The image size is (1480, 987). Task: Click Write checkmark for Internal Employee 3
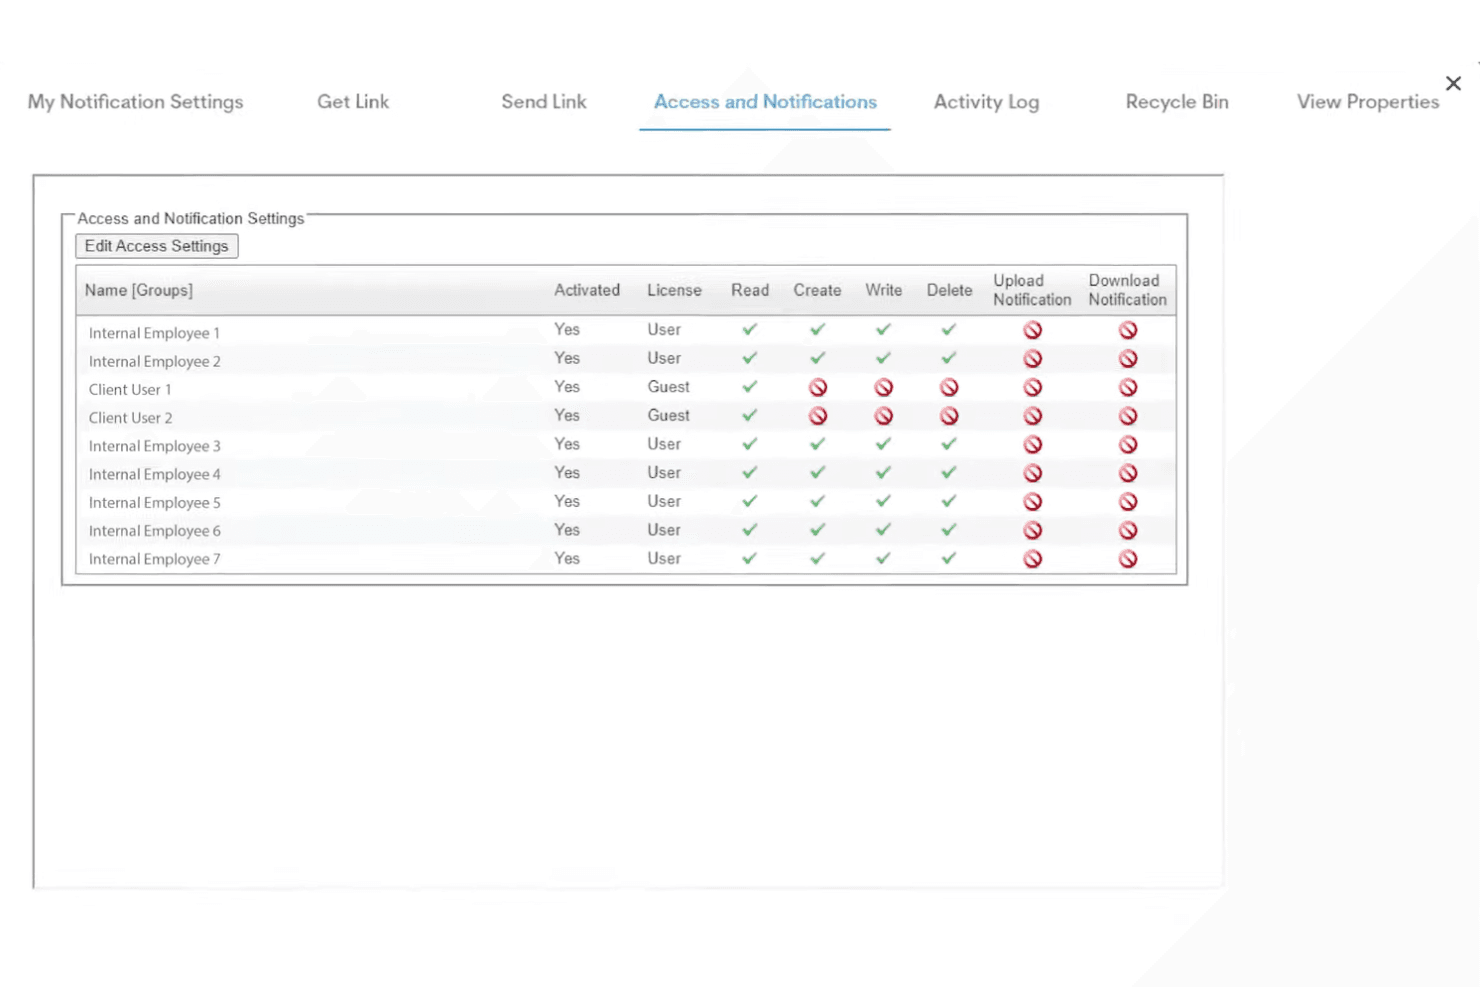coord(883,443)
